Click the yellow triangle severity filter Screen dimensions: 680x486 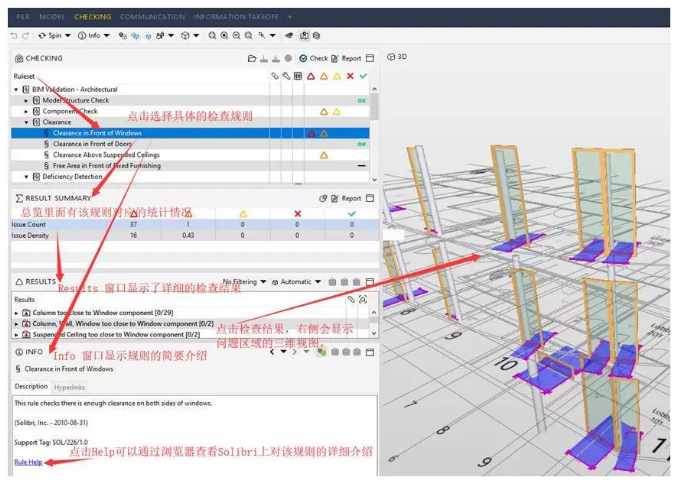pyautogui.click(x=337, y=76)
